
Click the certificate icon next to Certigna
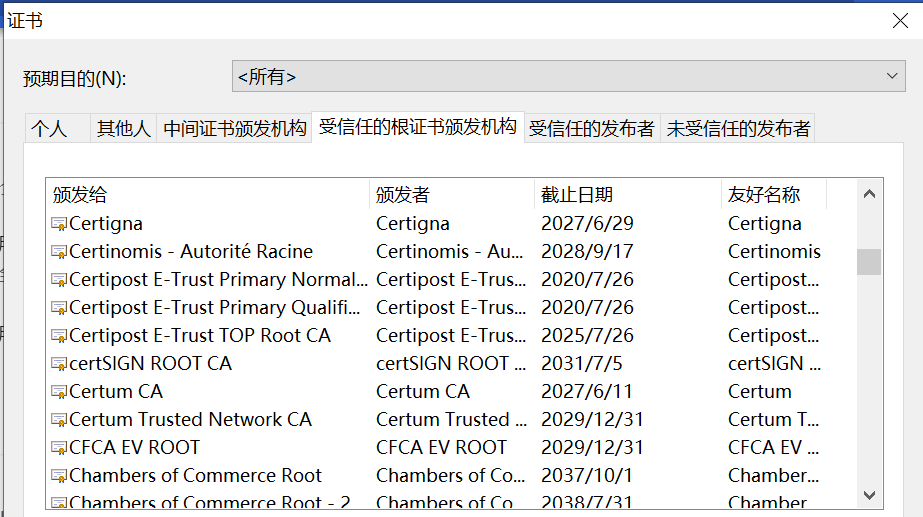coord(59,224)
